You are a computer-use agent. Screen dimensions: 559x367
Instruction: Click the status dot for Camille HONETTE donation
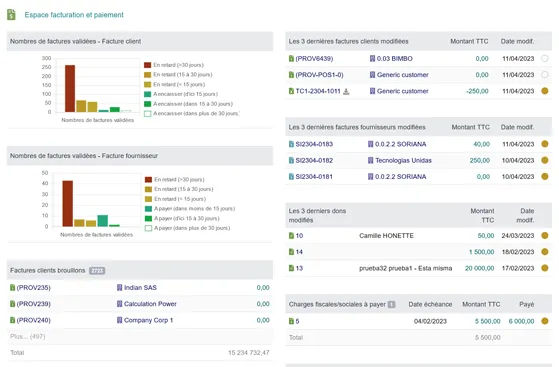coord(545,235)
